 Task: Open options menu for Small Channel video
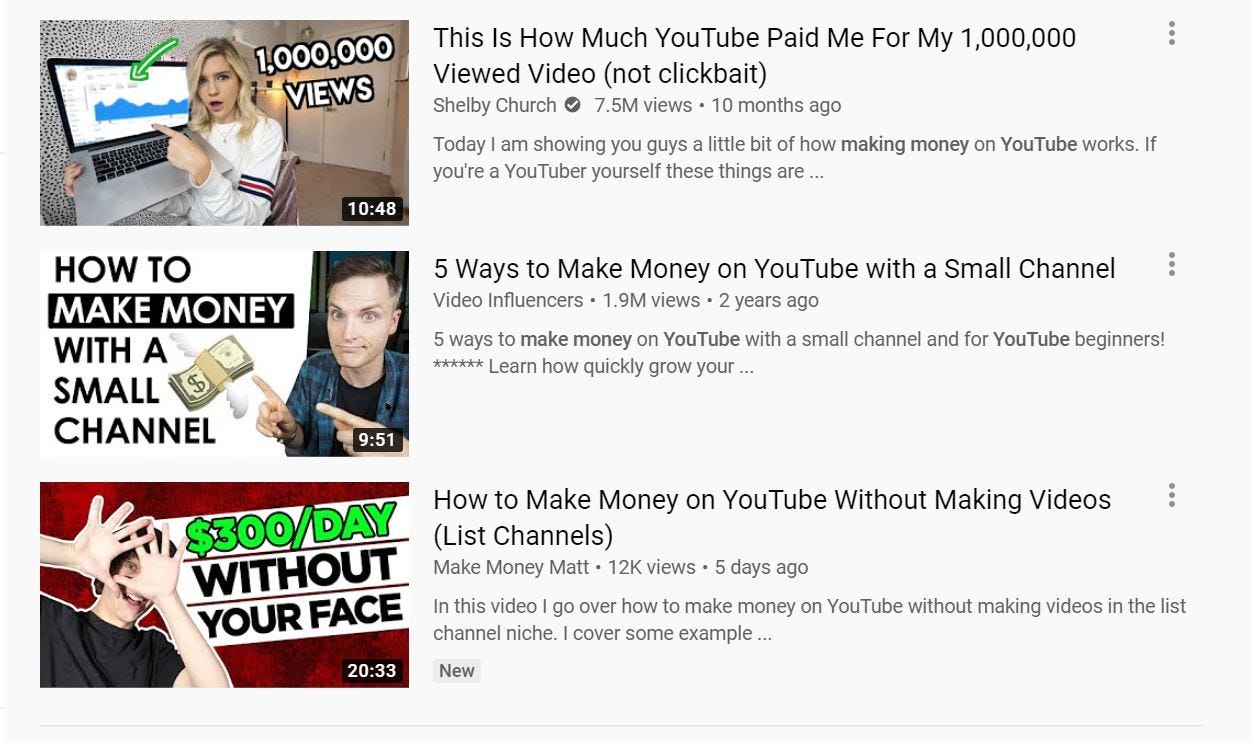click(1171, 265)
